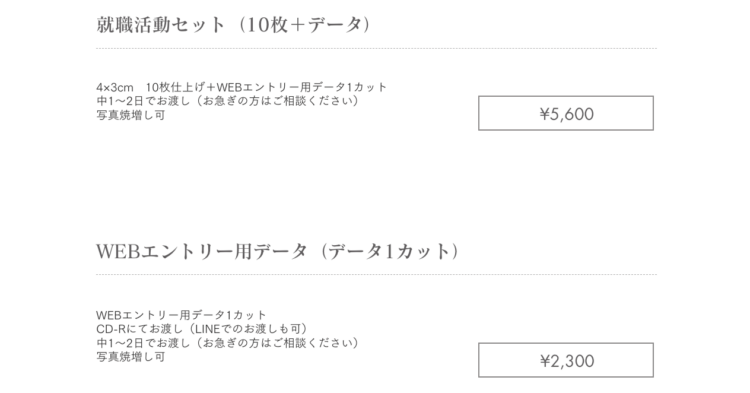Image resolution: width=750 pixels, height=393 pixels.
Task: Click 10枚仕上げ＋WEBエントリー用データ1カット description
Action: tap(266, 87)
